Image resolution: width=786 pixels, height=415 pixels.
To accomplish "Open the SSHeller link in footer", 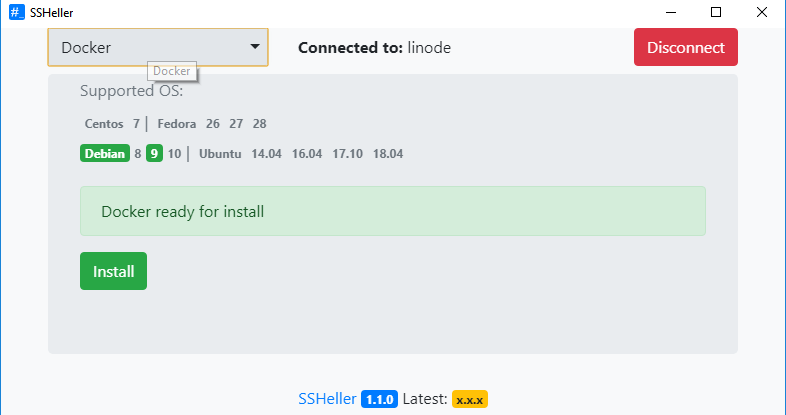I will (327, 399).
